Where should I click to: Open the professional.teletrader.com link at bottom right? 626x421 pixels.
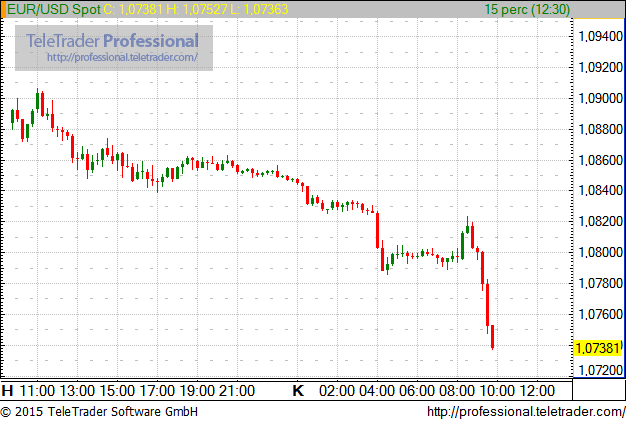point(526,411)
